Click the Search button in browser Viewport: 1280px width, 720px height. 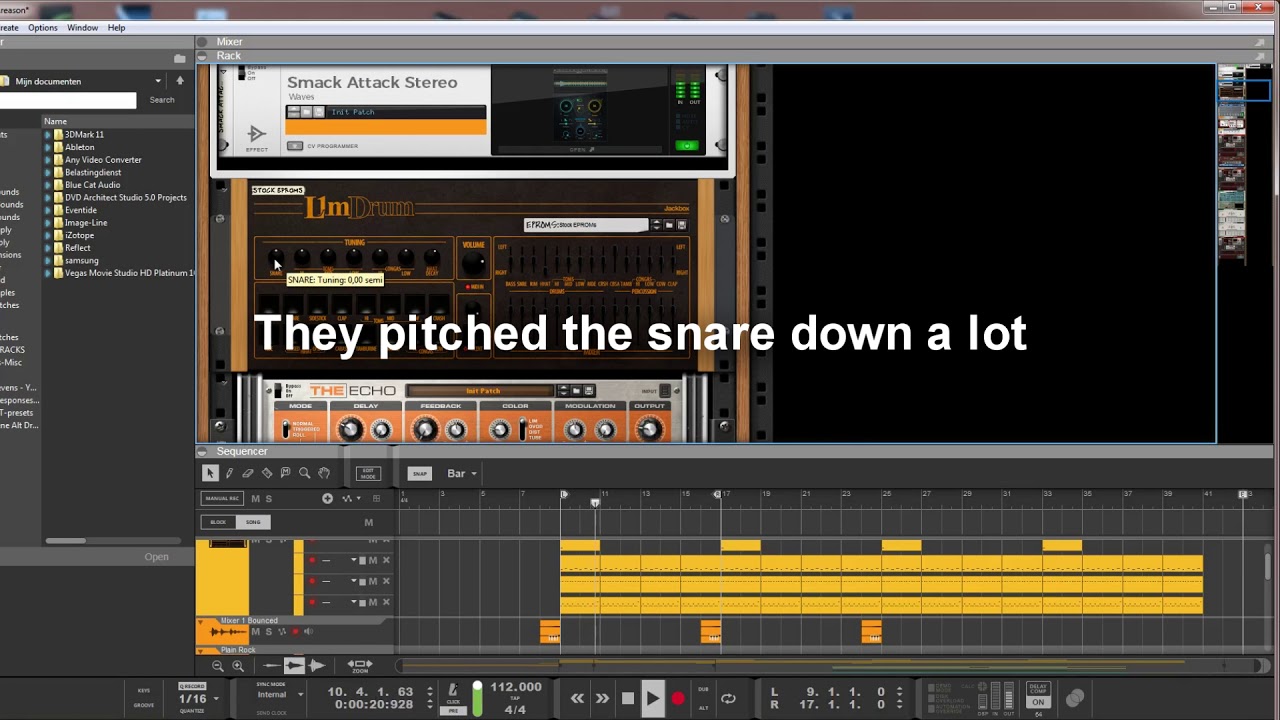pyautogui.click(x=162, y=100)
